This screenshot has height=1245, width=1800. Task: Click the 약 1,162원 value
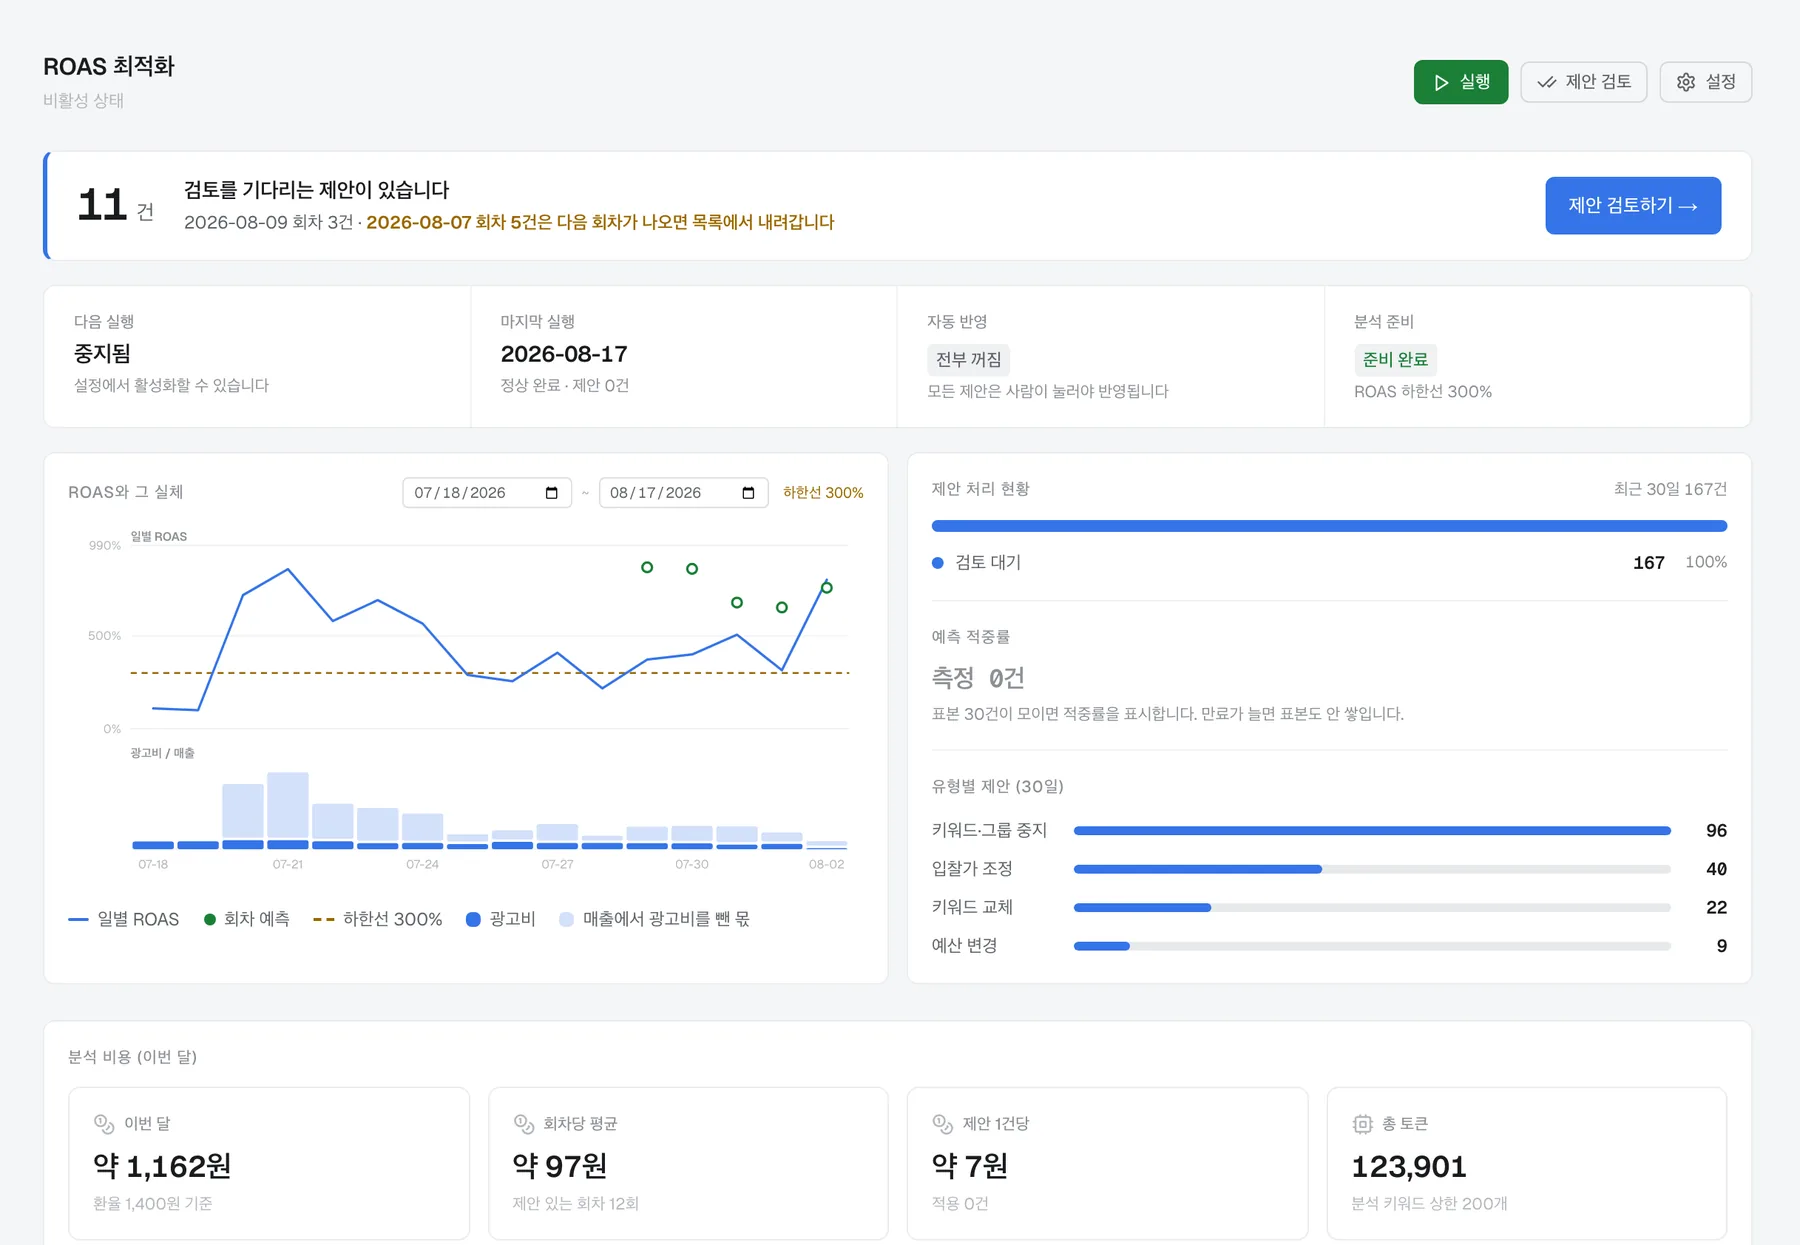(162, 1166)
